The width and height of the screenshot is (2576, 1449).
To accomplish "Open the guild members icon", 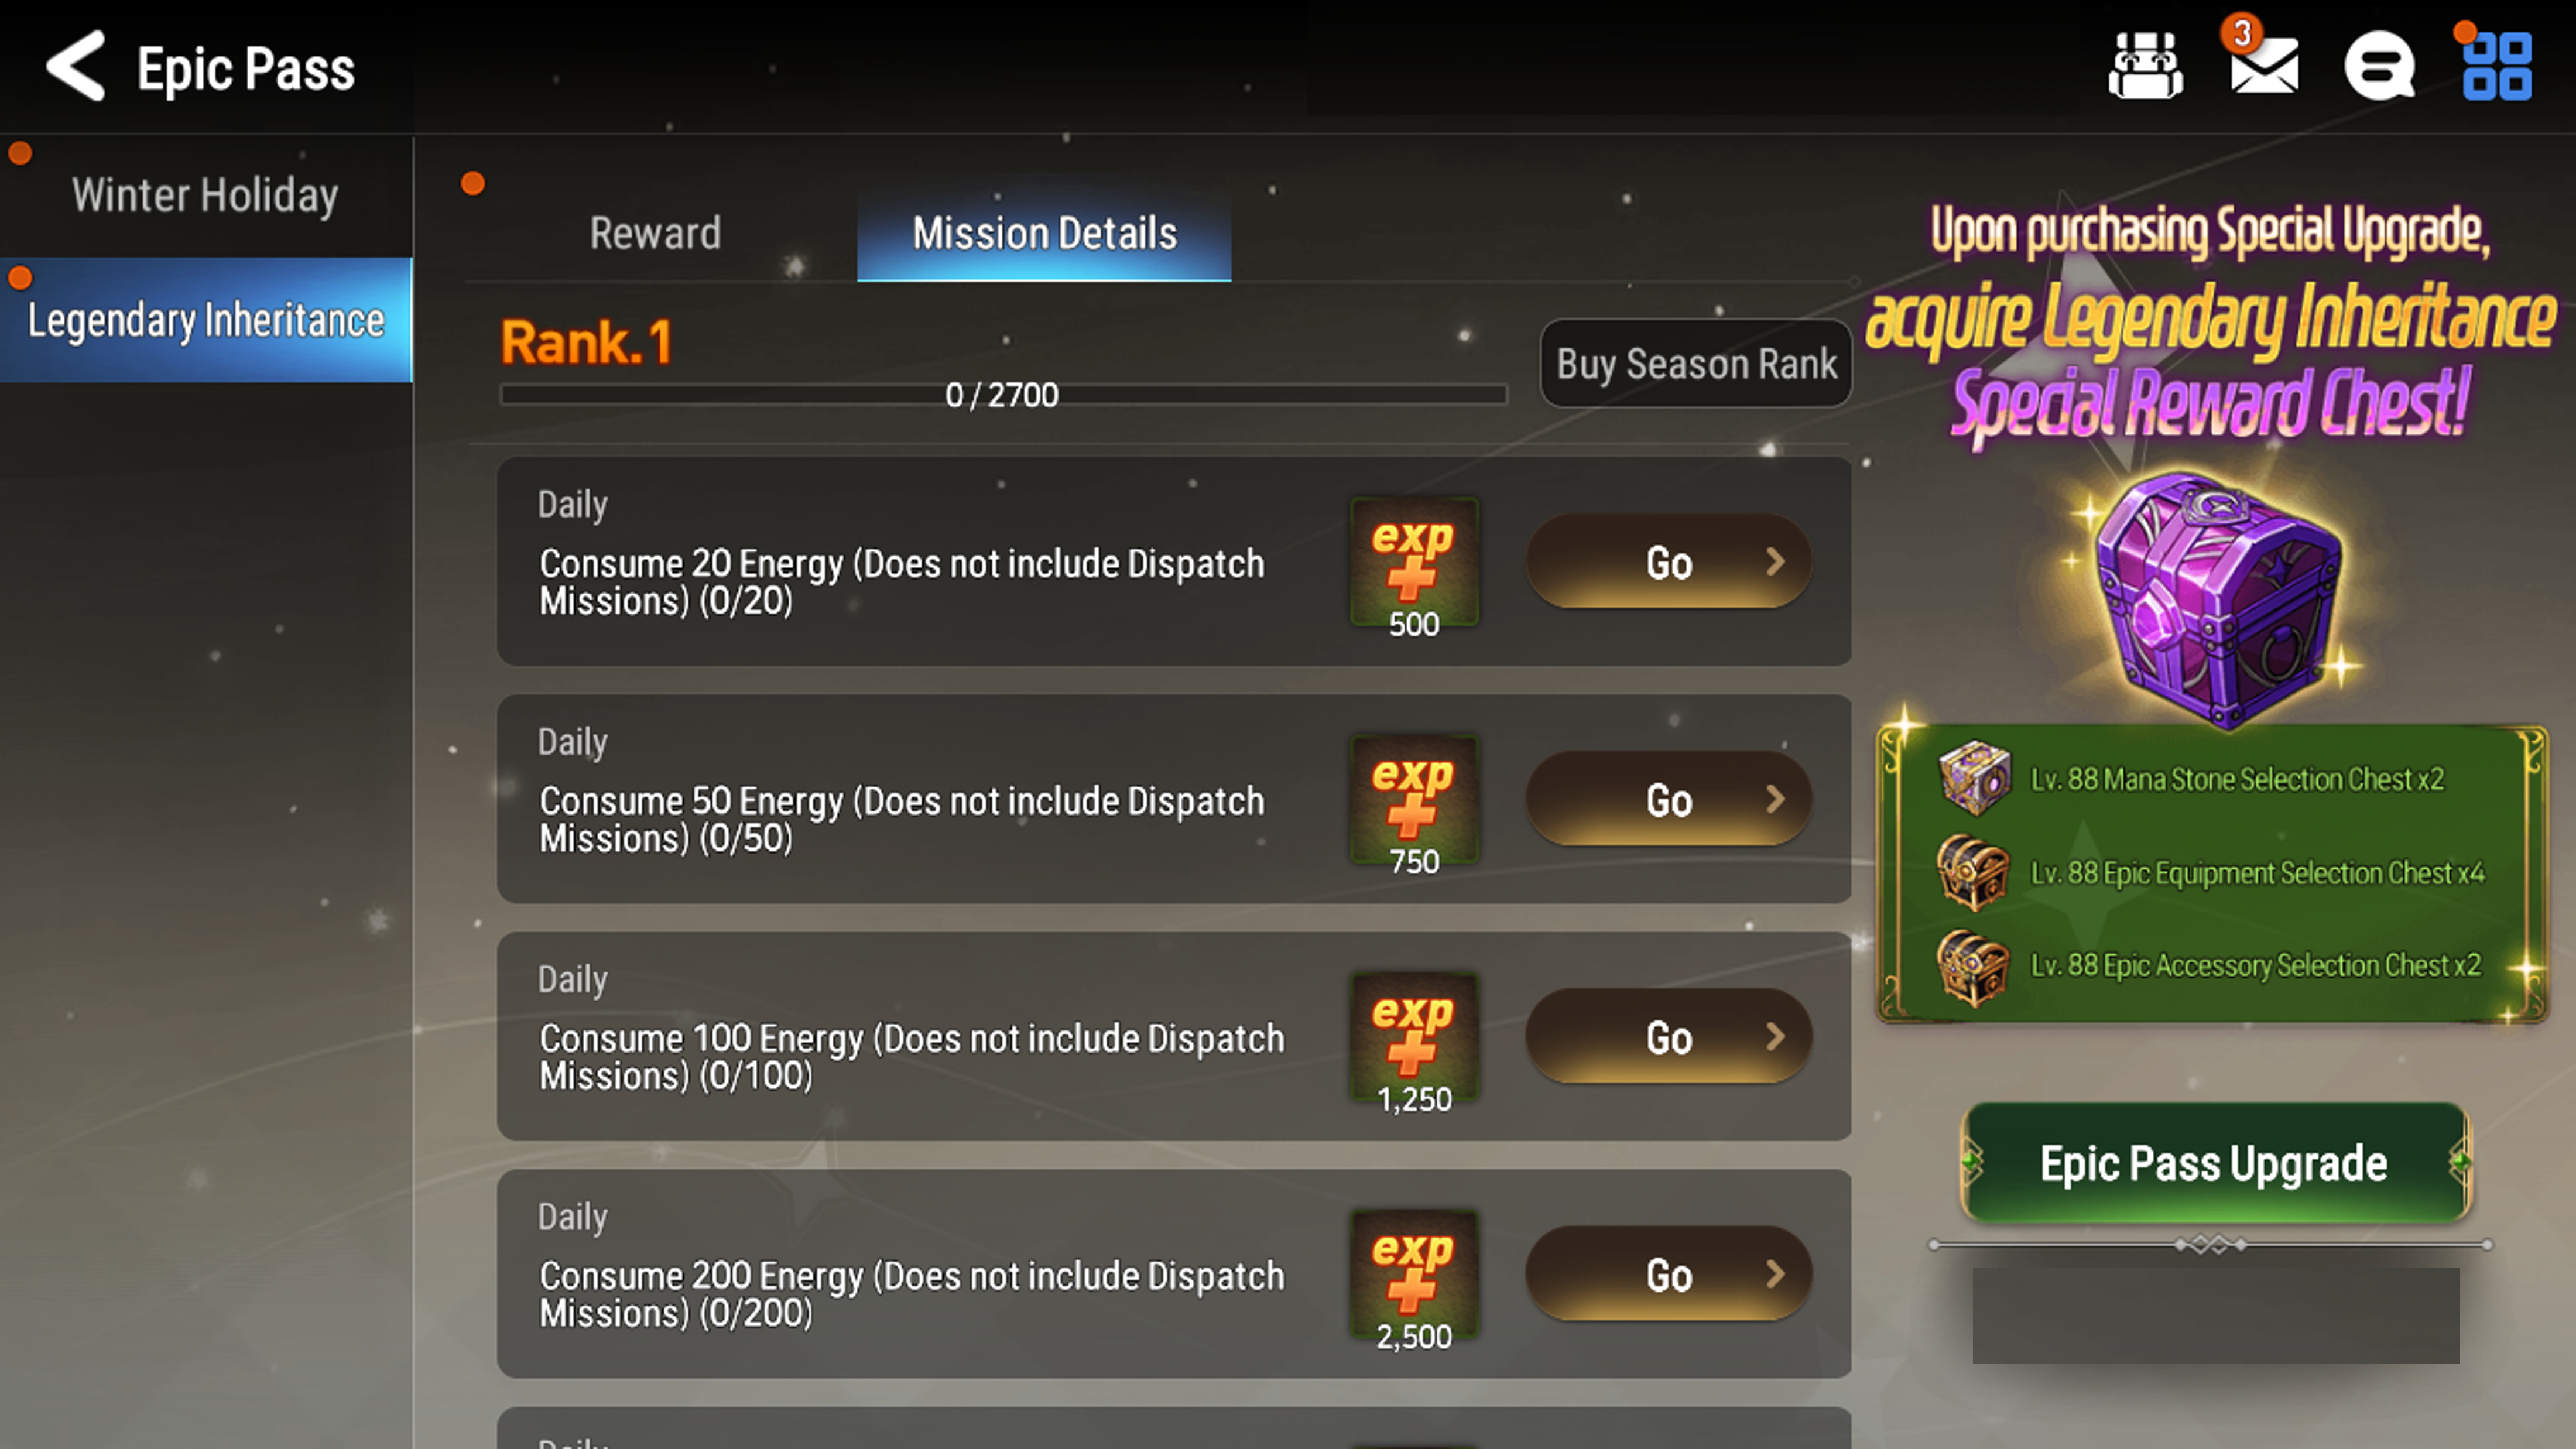I will (2145, 66).
